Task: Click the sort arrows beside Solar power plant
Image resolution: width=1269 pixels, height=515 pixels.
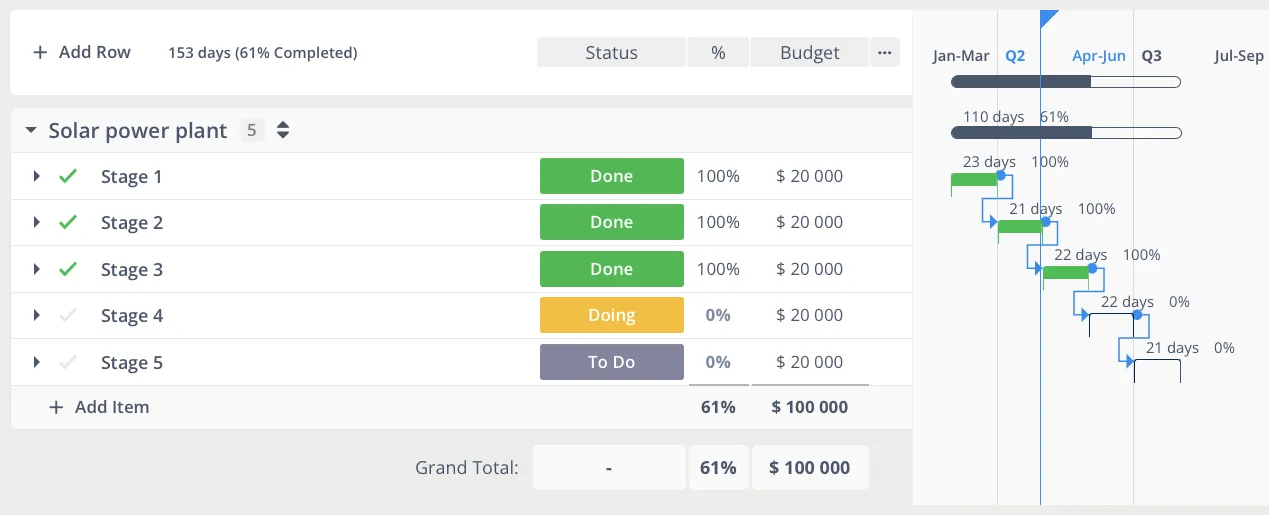Action: [x=283, y=130]
